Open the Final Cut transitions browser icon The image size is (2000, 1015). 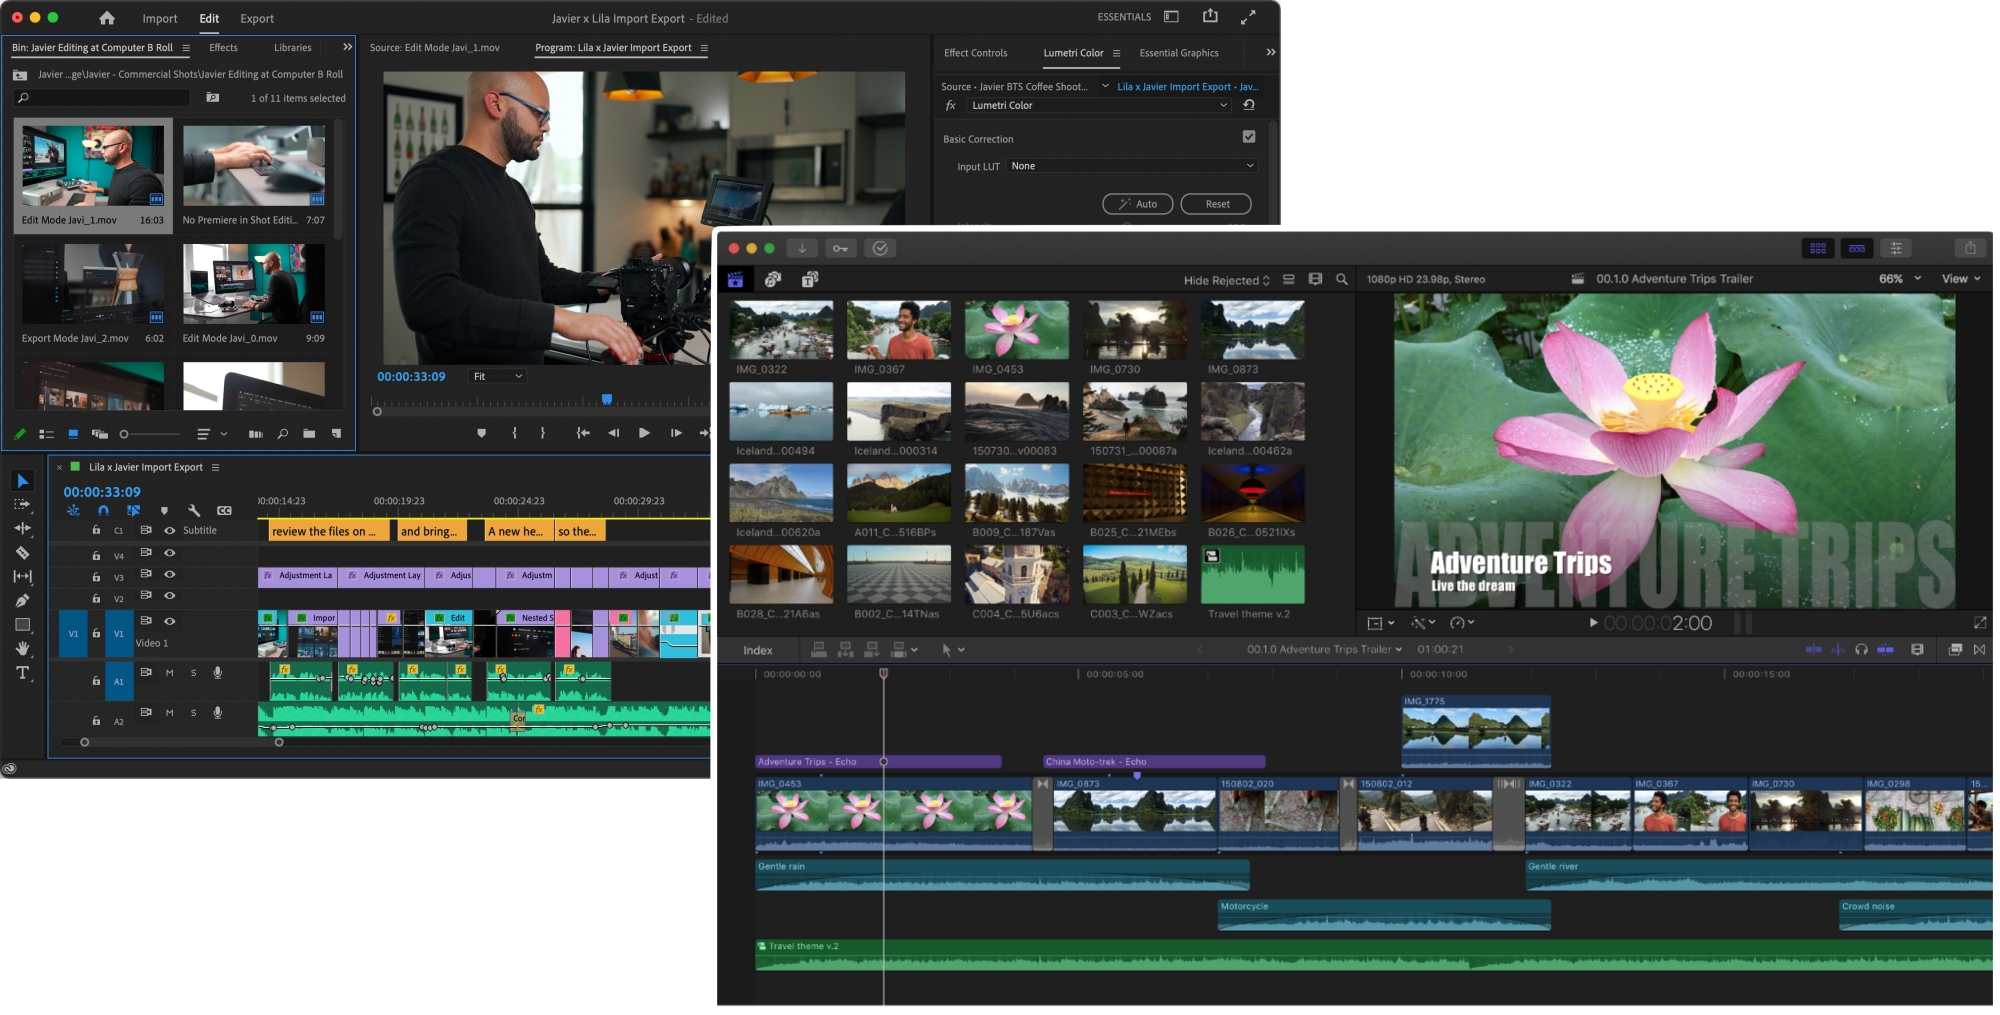(x=1979, y=649)
